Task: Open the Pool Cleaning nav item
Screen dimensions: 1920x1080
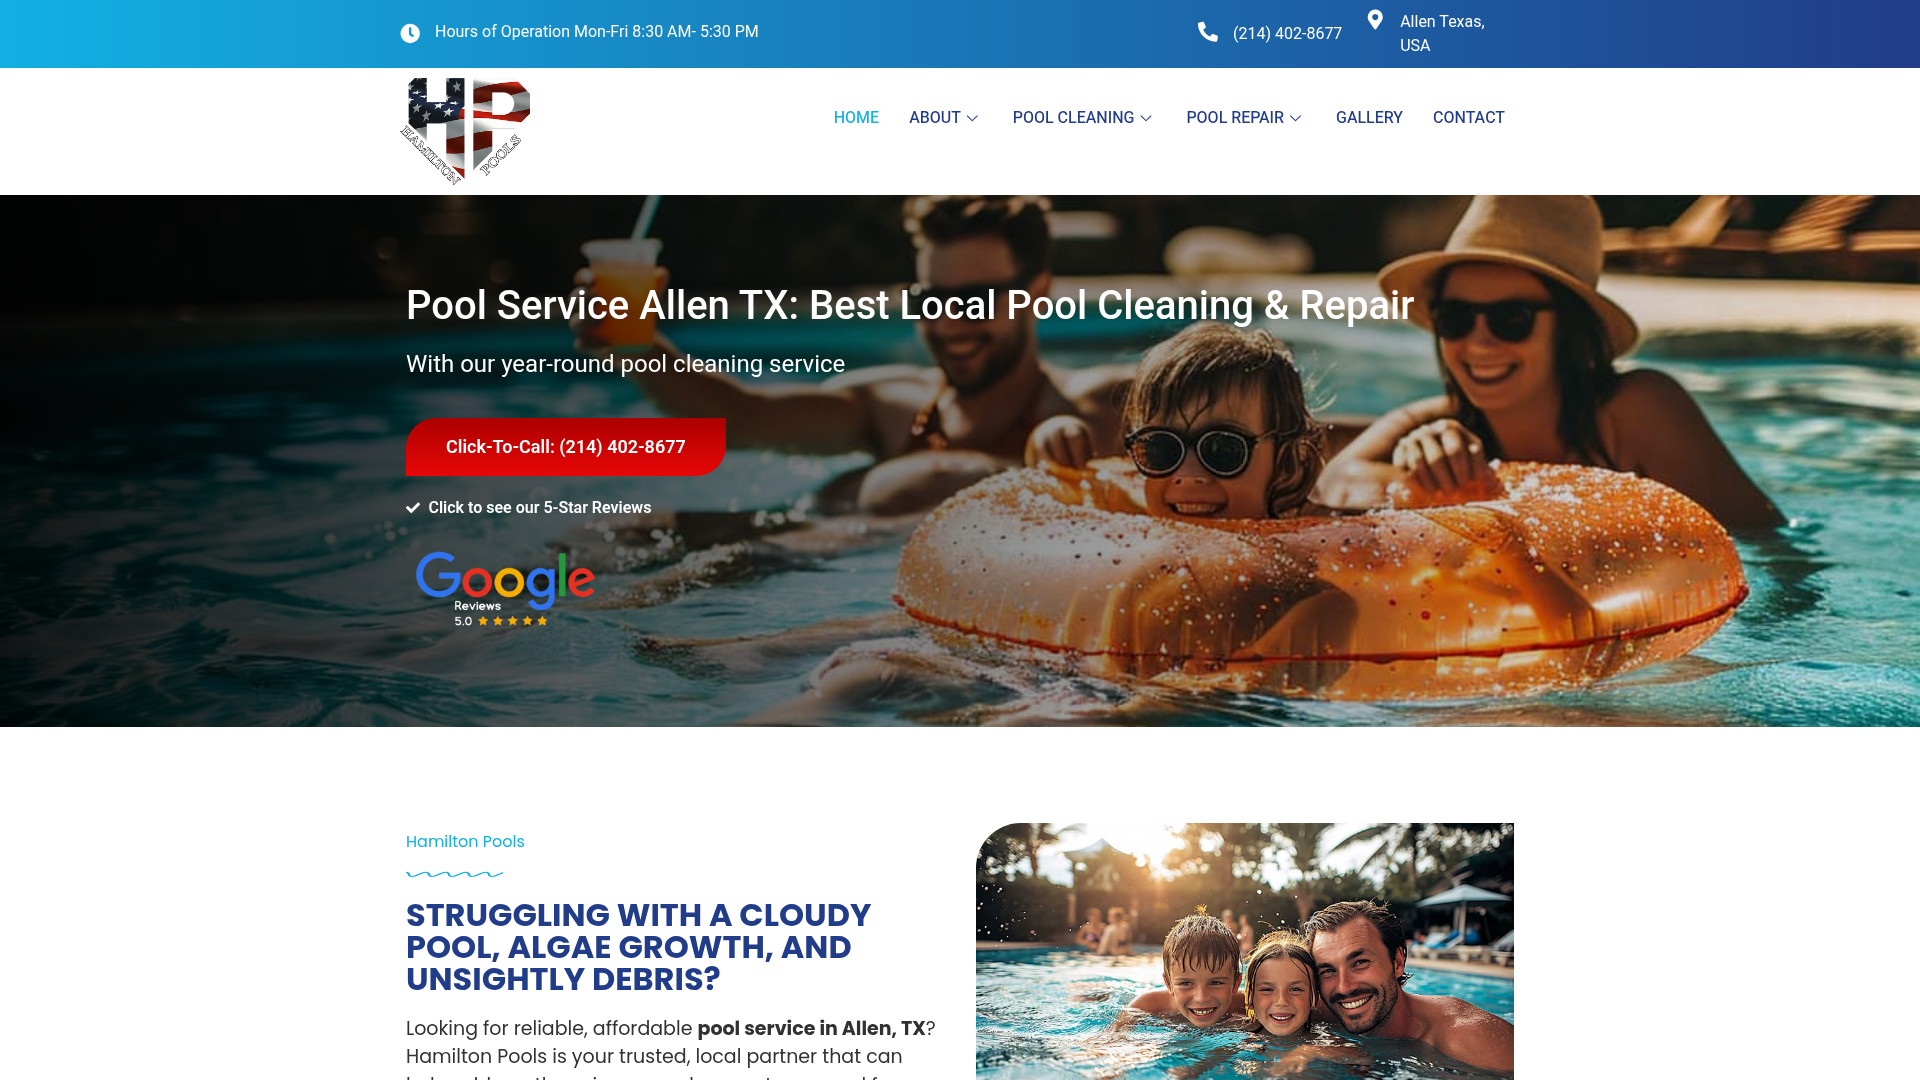Action: point(1073,118)
